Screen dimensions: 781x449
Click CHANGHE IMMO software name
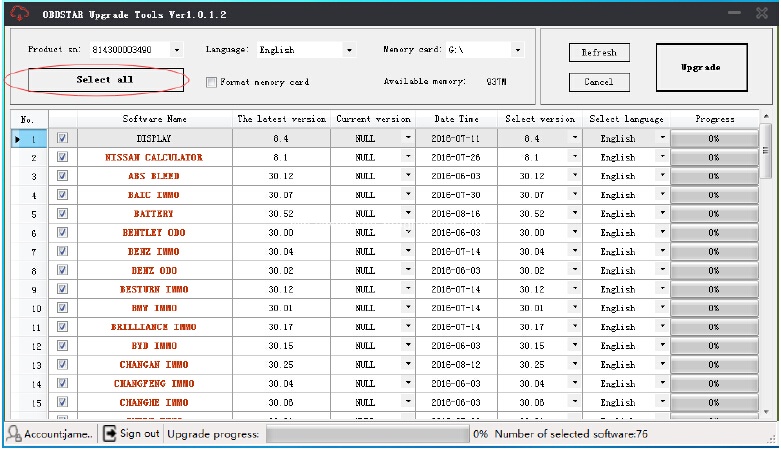click(154, 403)
